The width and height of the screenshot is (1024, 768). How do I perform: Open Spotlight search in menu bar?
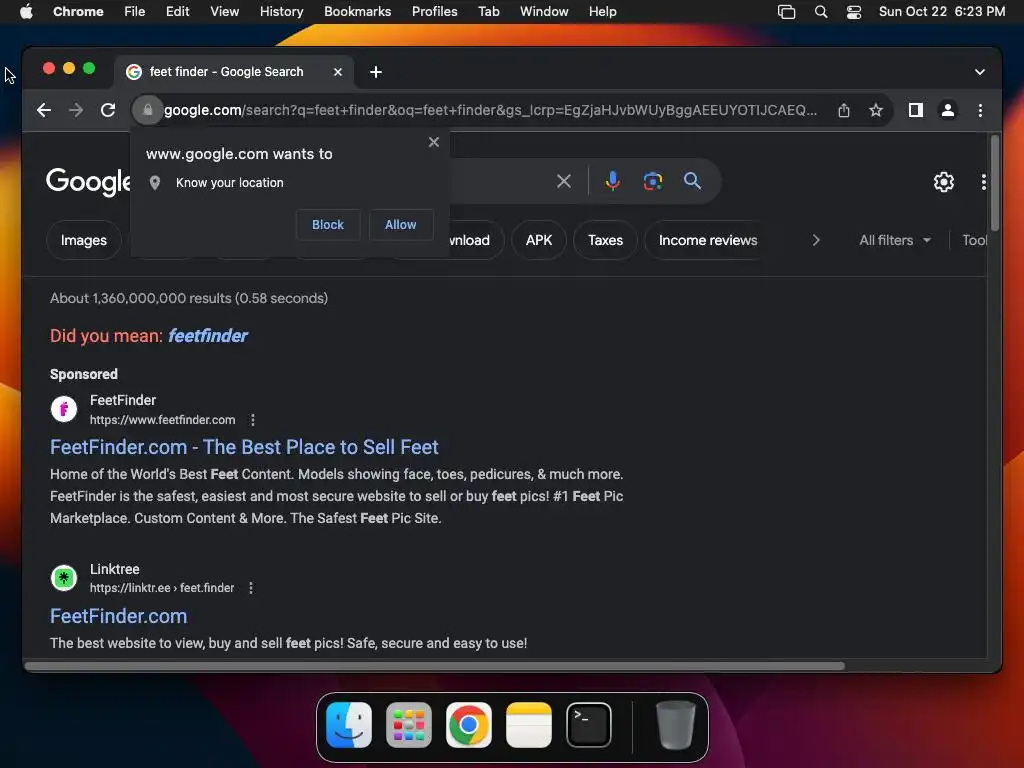click(821, 12)
